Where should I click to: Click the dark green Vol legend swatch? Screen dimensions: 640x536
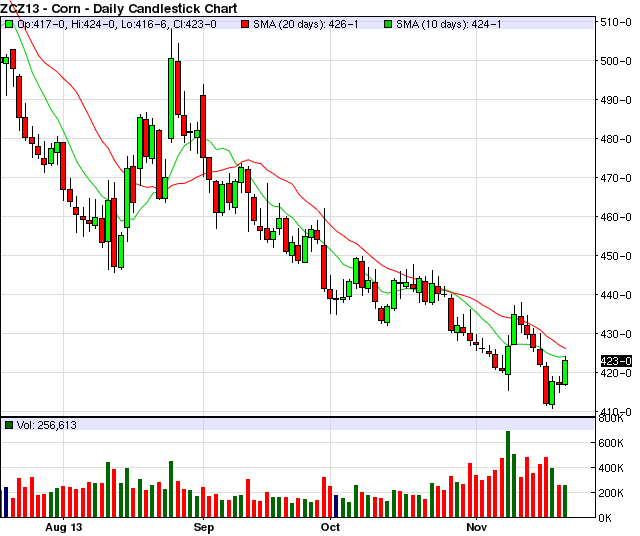9,425
